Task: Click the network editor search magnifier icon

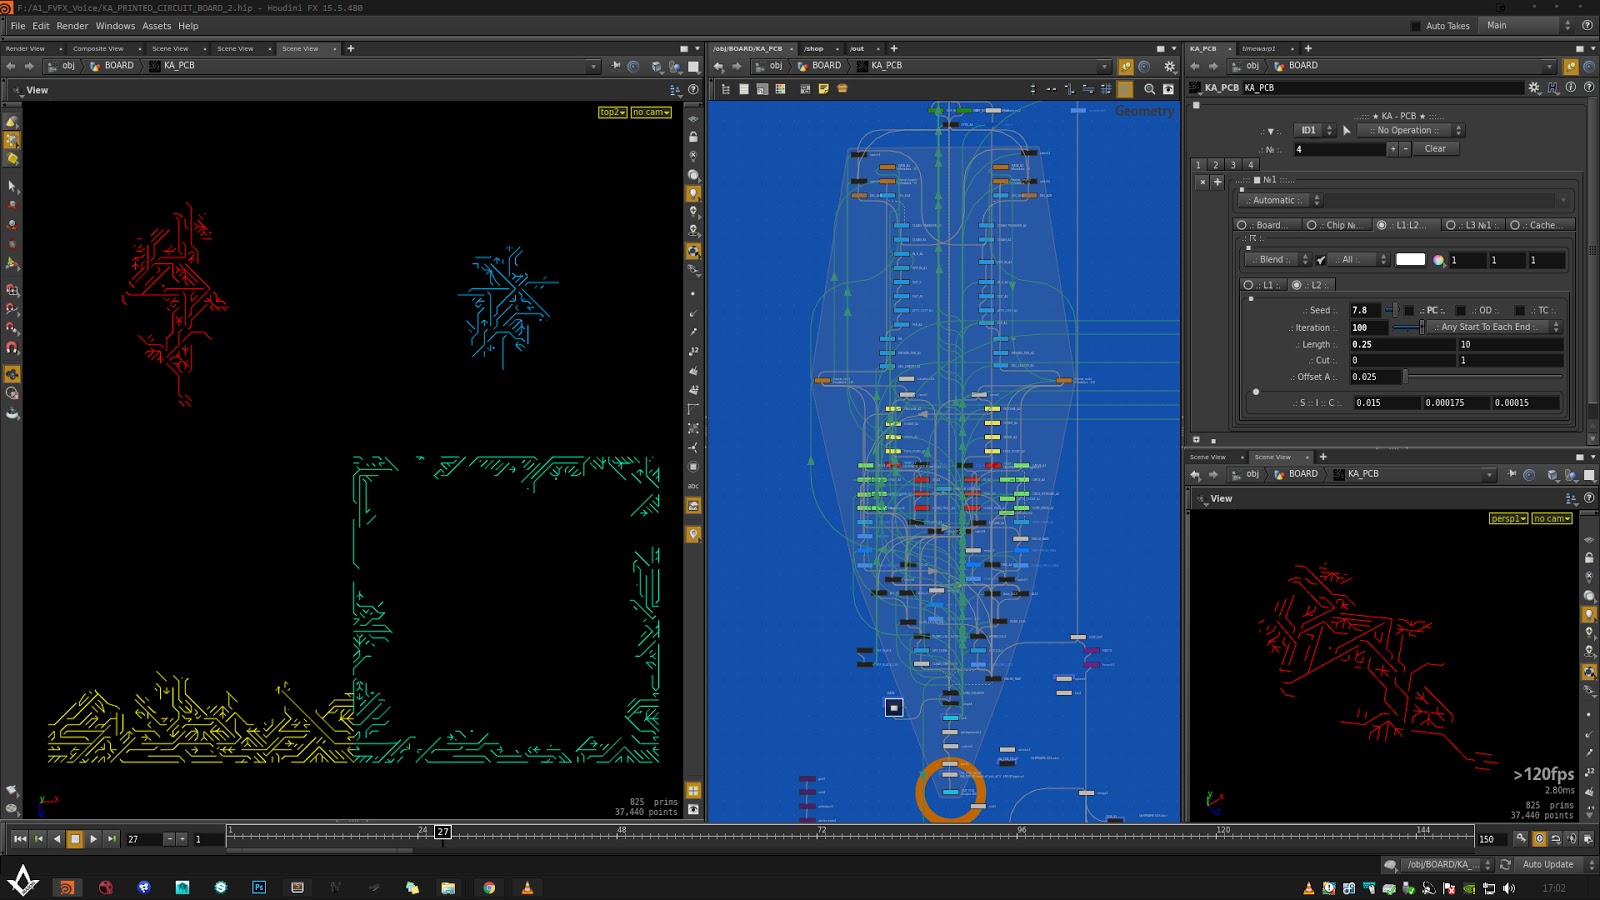Action: pos(1149,89)
